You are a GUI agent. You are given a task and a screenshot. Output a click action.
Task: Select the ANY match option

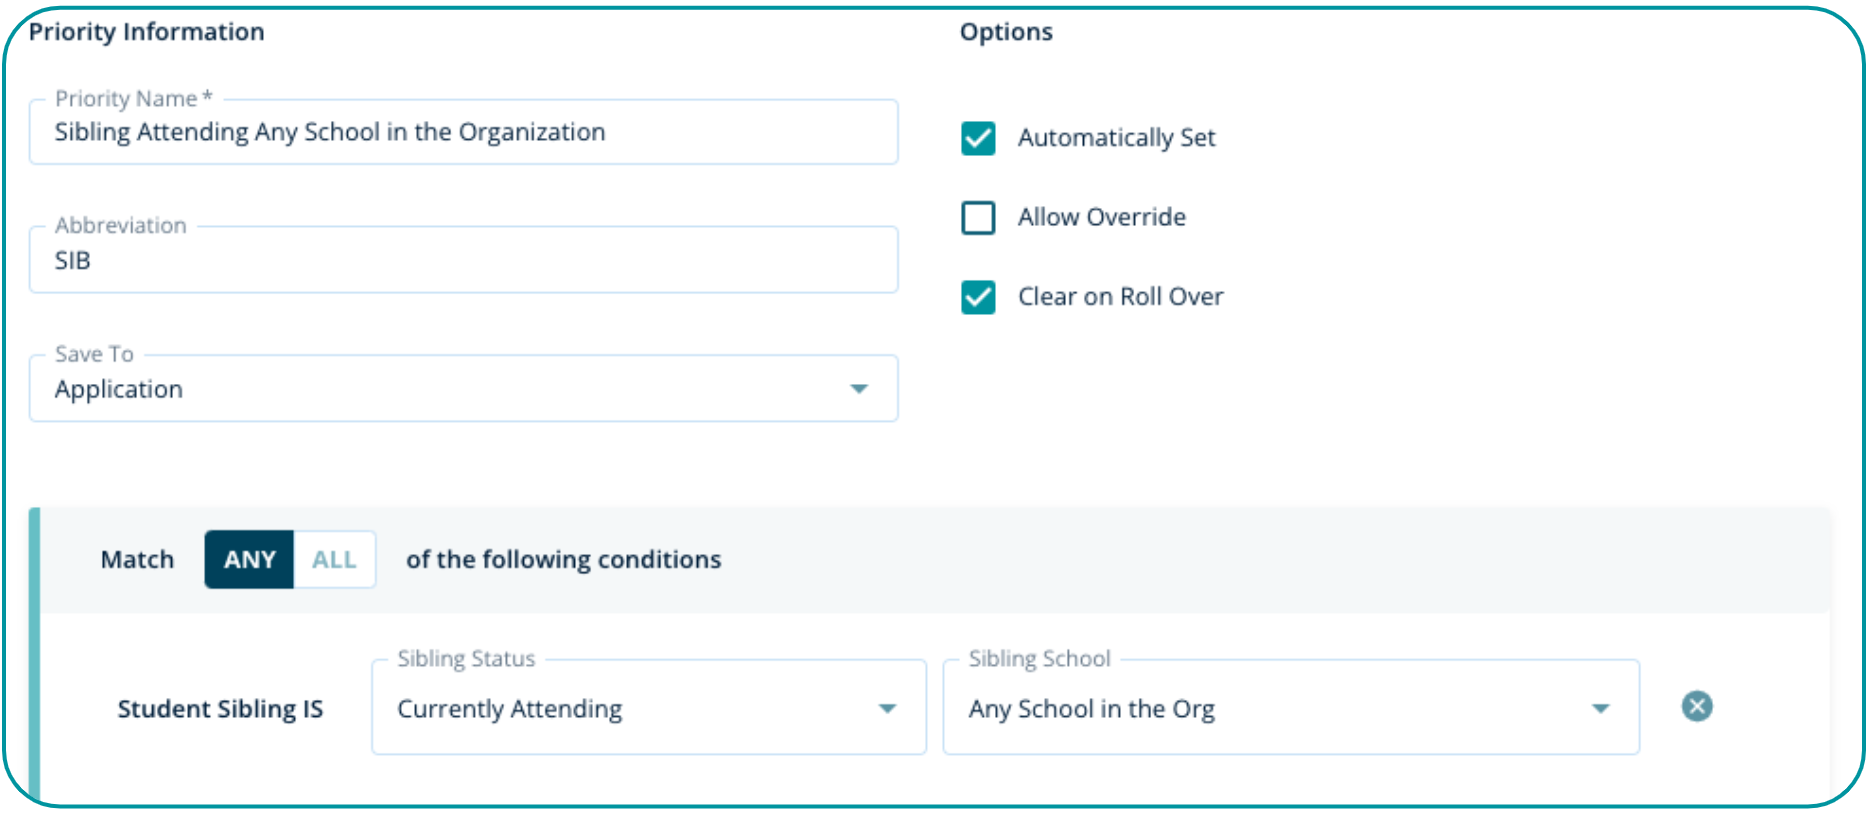[249, 560]
